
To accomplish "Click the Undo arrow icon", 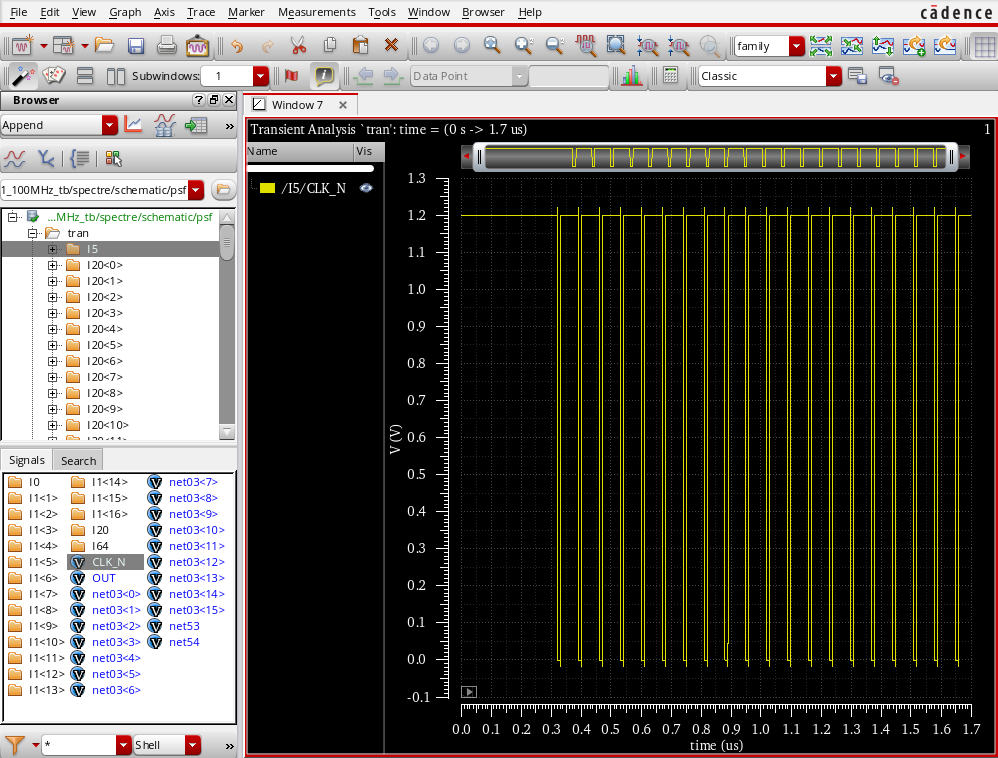I will [x=236, y=46].
